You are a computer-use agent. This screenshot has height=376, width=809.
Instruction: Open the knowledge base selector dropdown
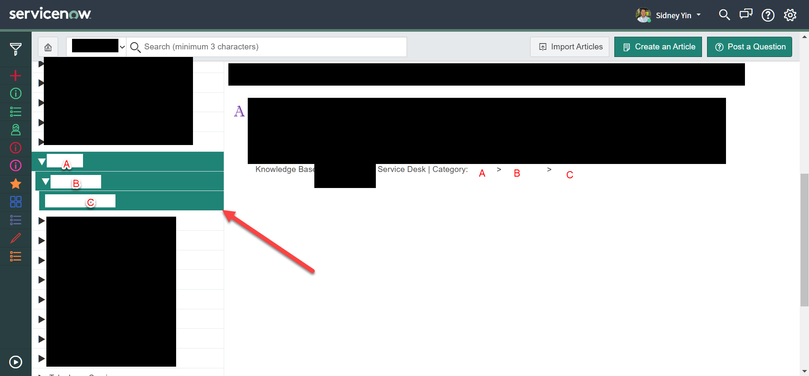point(96,46)
